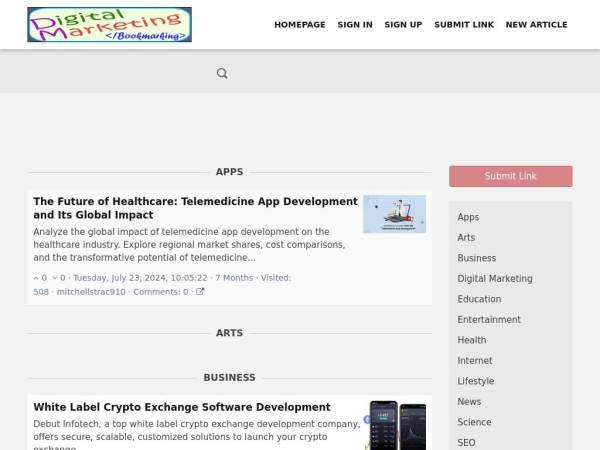The width and height of the screenshot is (600, 450).
Task: Select the Education category in sidebar
Action: coord(479,299)
